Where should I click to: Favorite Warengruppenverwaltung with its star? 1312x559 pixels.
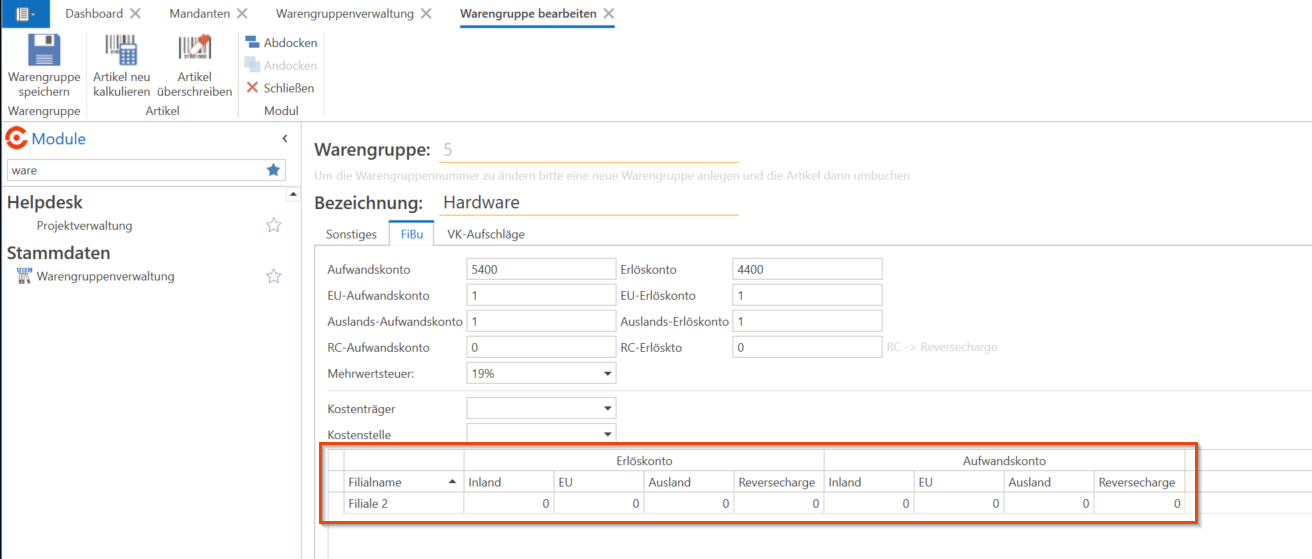(x=274, y=276)
